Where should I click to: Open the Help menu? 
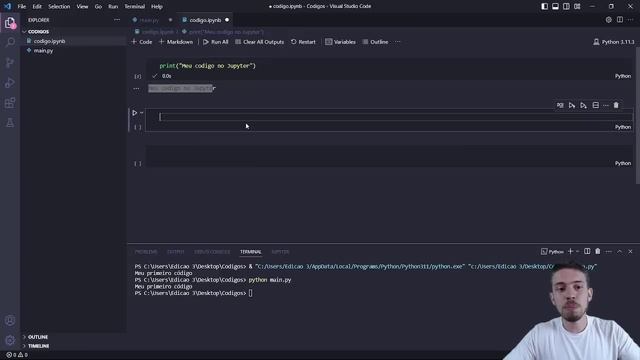(x=157, y=7)
